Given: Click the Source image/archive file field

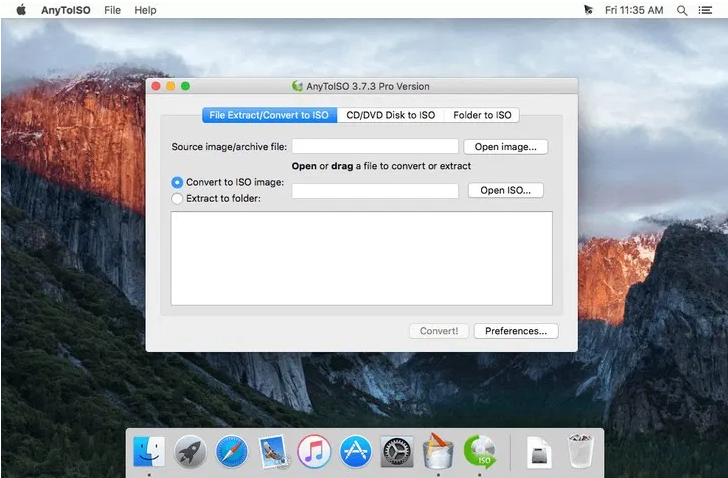Looking at the screenshot, I should [375, 147].
